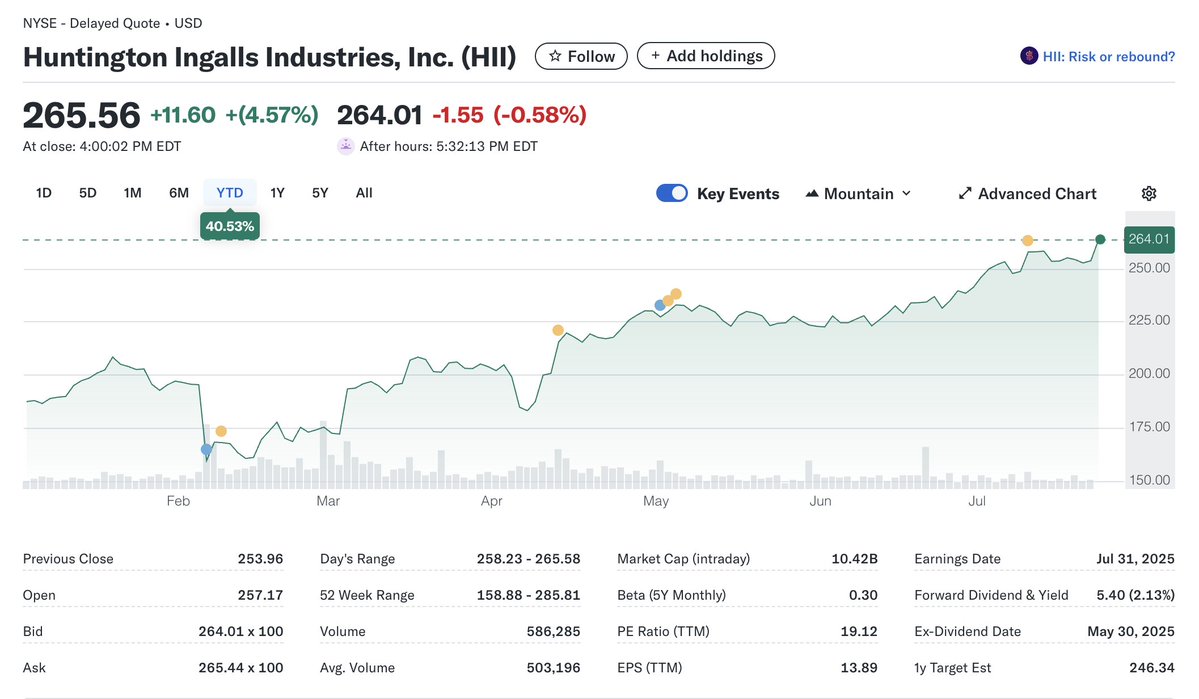Click the yellow event marker in mid-April
Screen dimensions: 1199x699
coord(558,330)
